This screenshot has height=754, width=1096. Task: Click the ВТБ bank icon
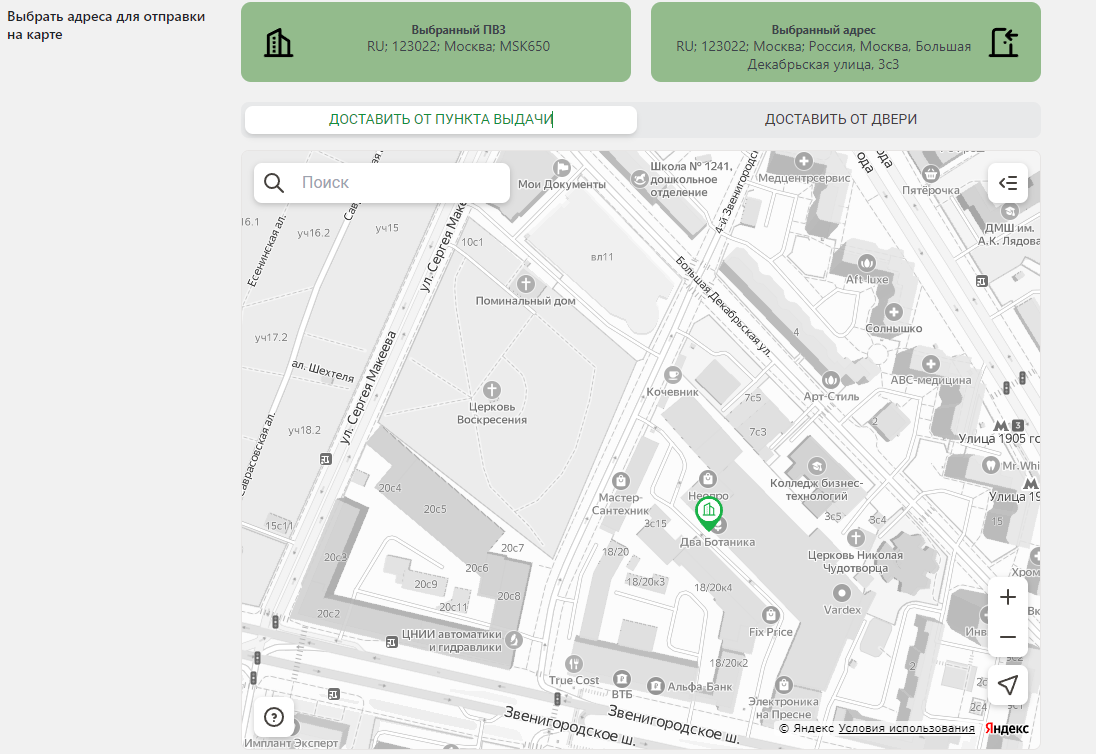pos(621,678)
